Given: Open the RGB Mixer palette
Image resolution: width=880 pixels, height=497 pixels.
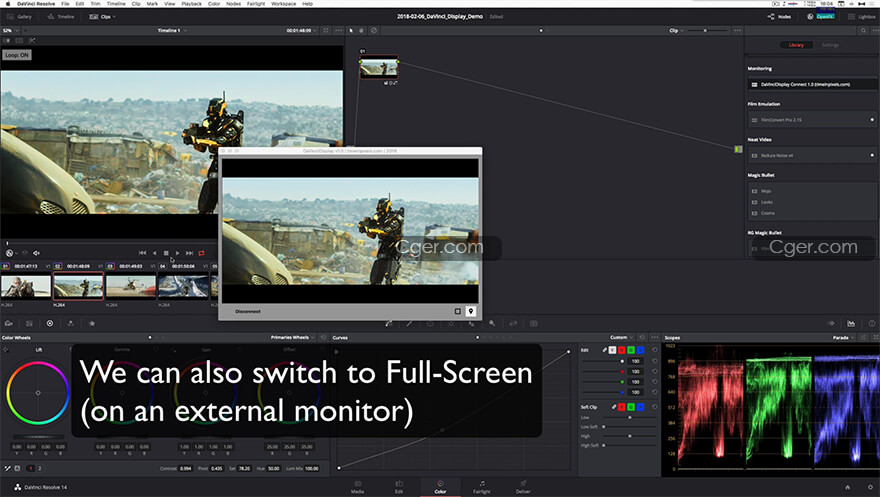Looking at the screenshot, I should (x=71, y=323).
